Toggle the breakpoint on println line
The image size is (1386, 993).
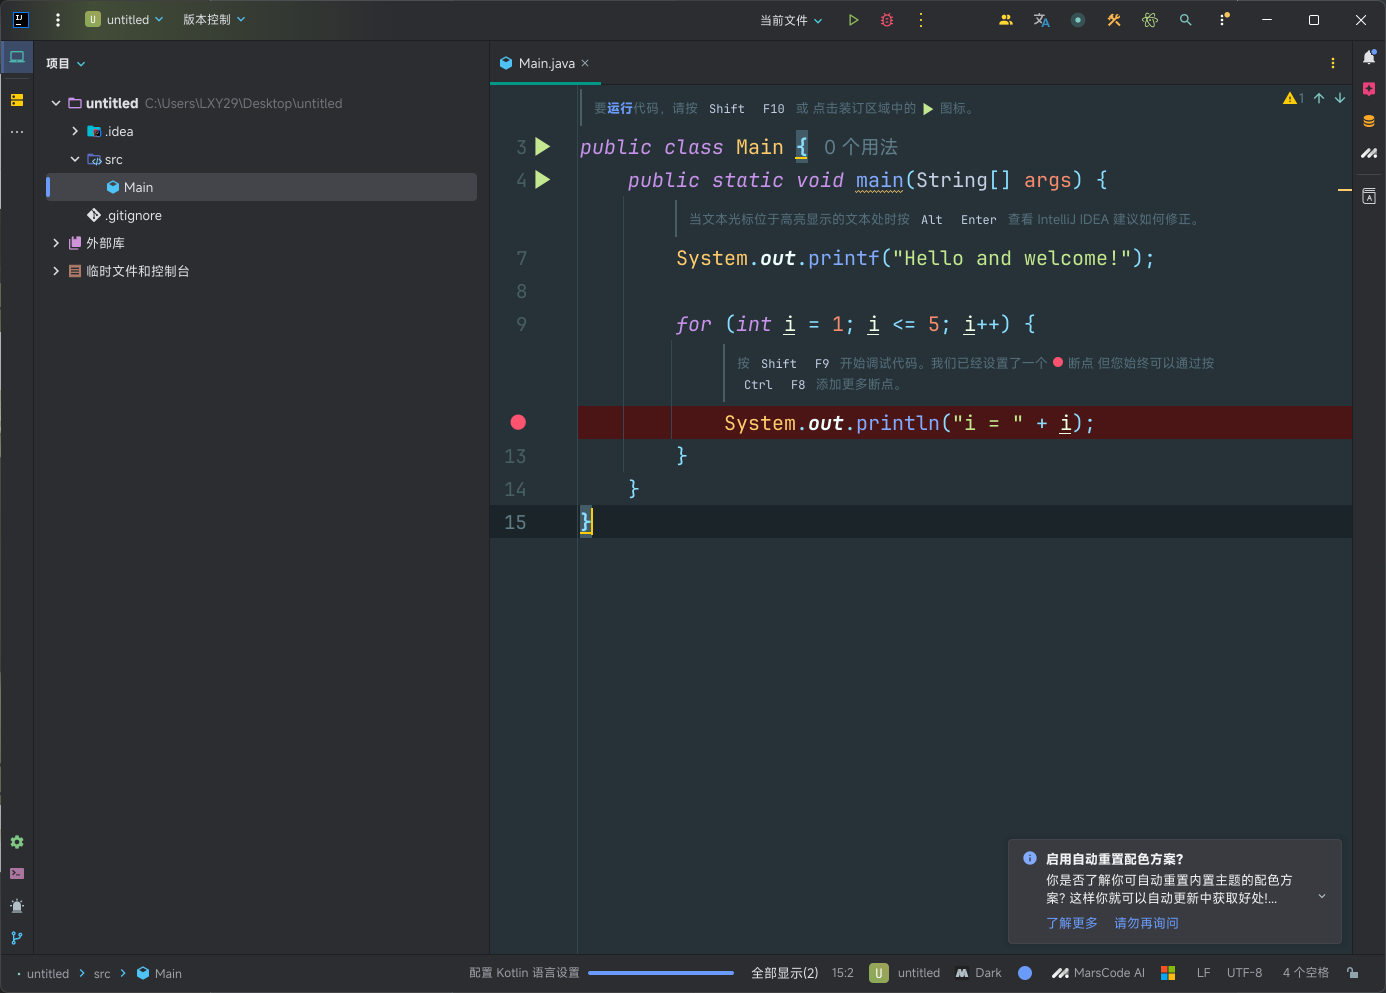click(x=518, y=422)
